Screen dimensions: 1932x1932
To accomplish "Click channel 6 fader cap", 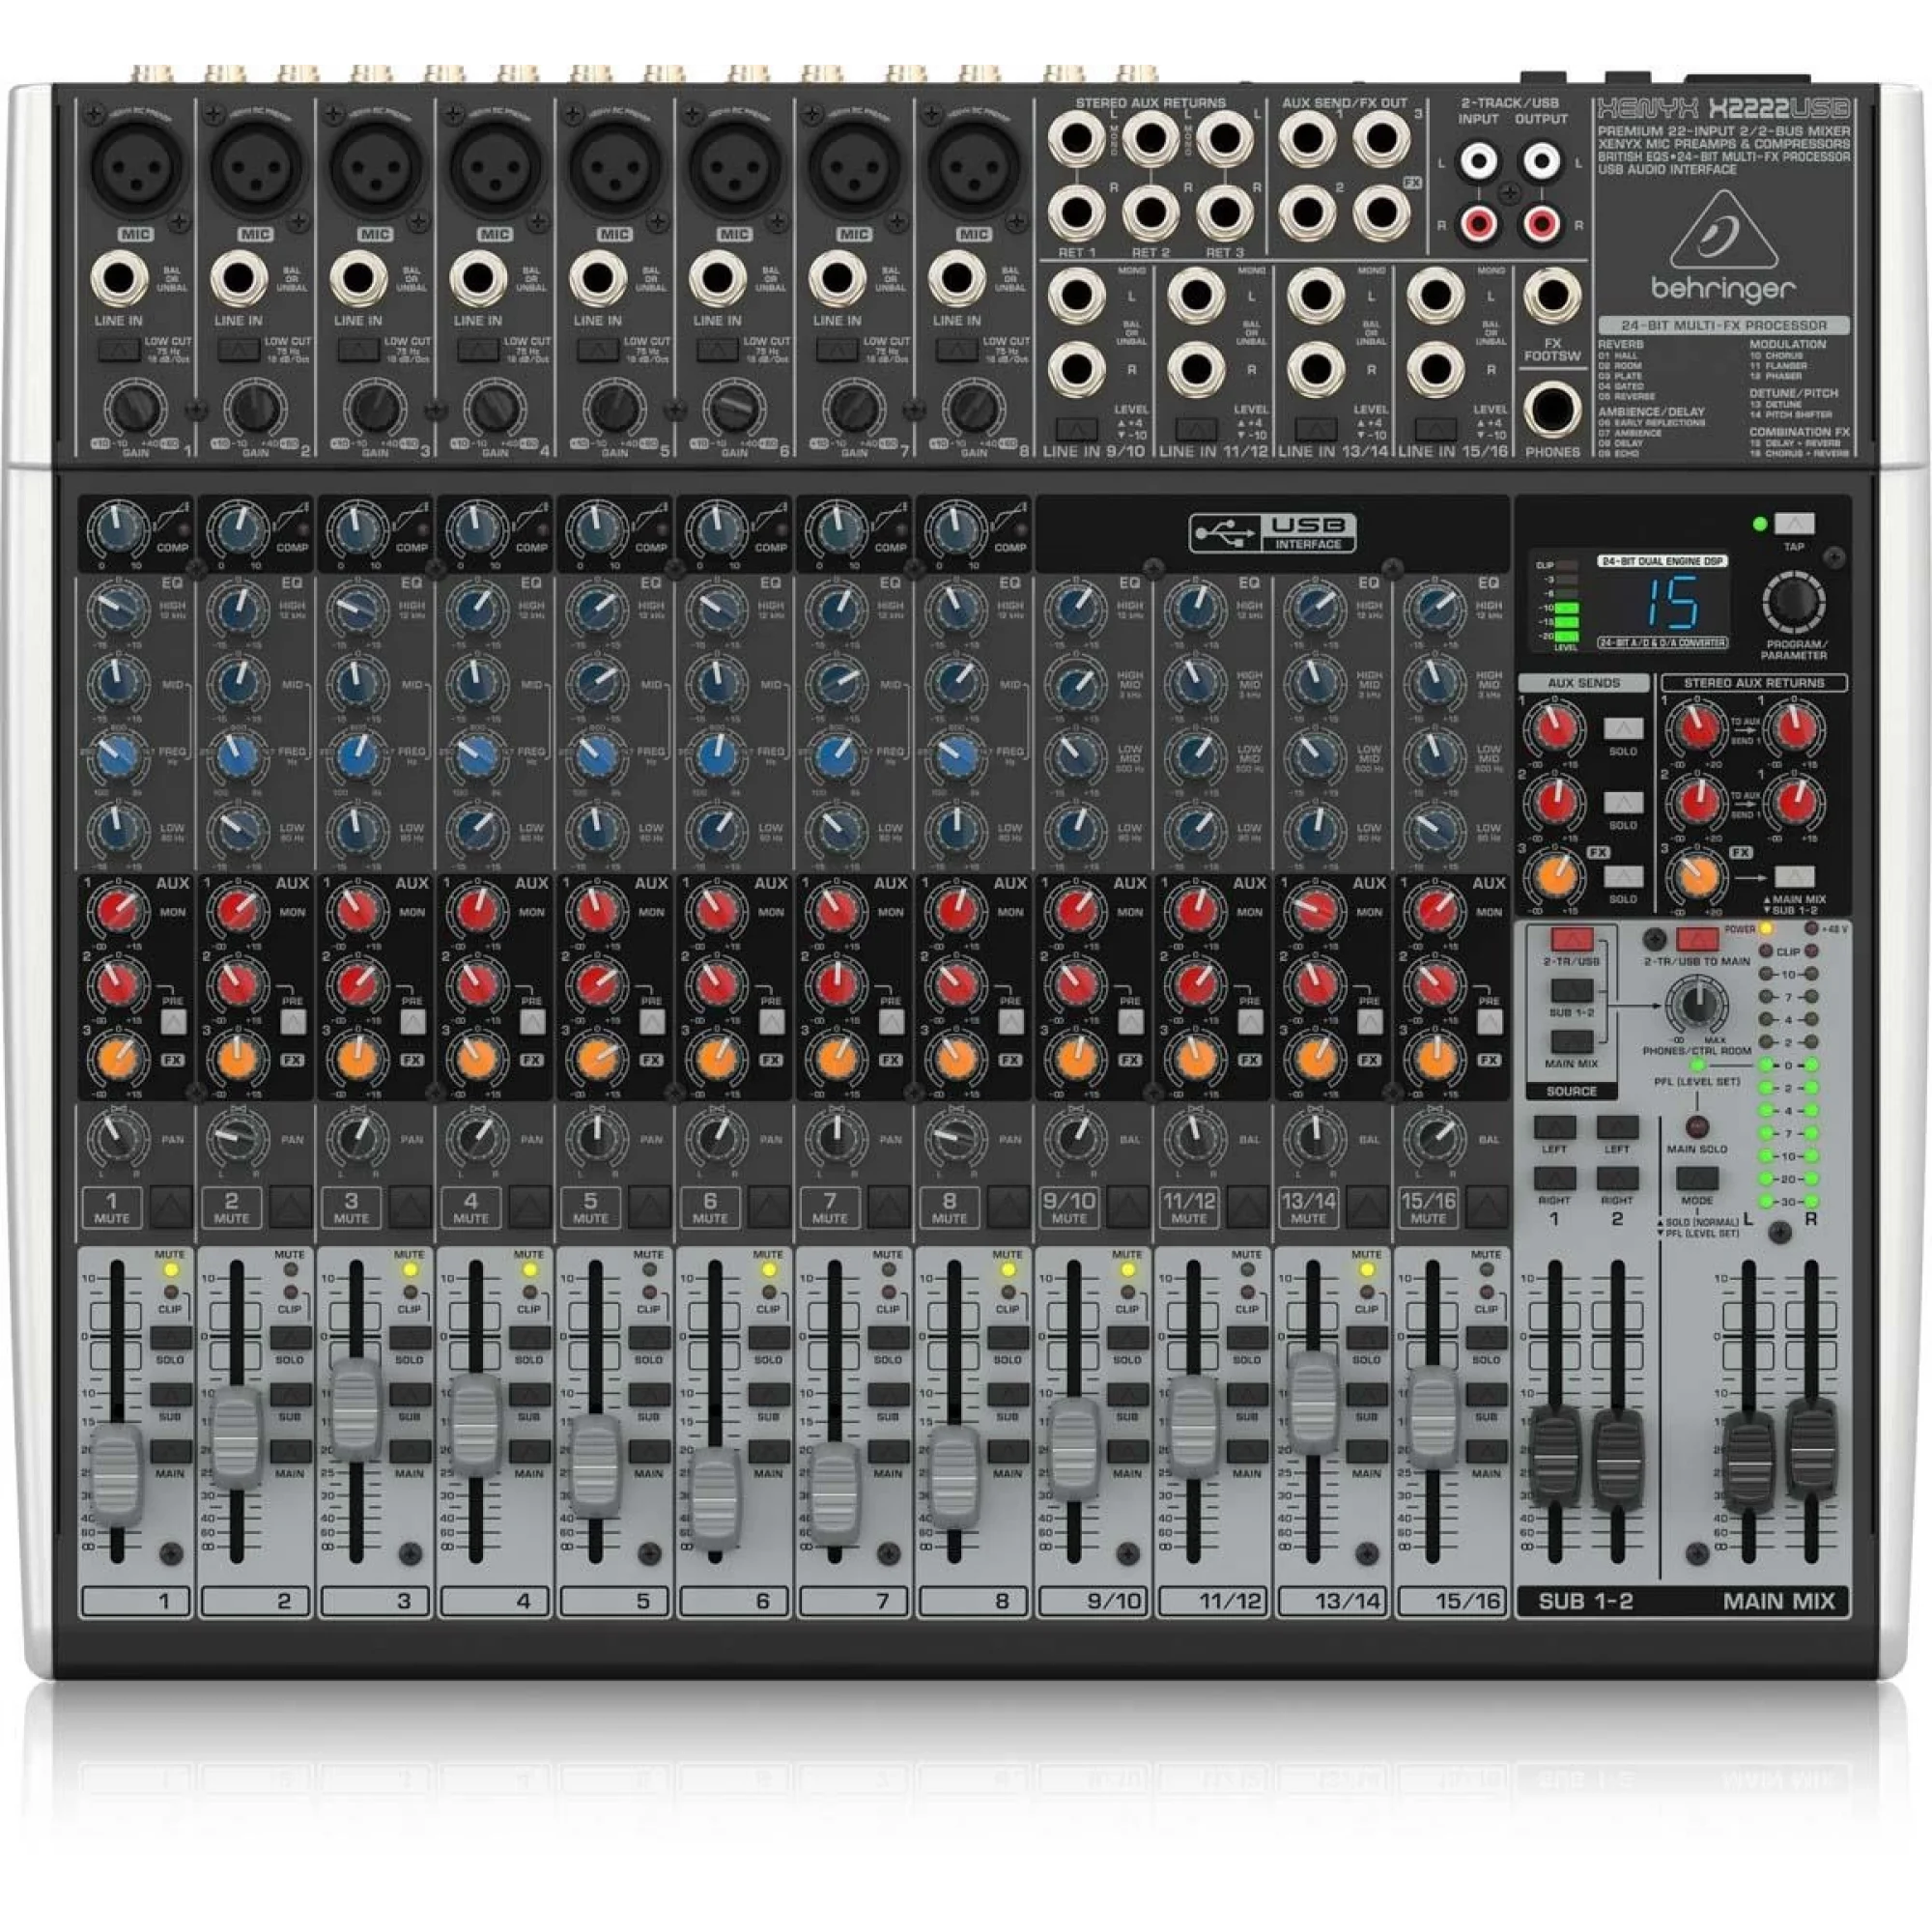I will (x=716, y=1498).
